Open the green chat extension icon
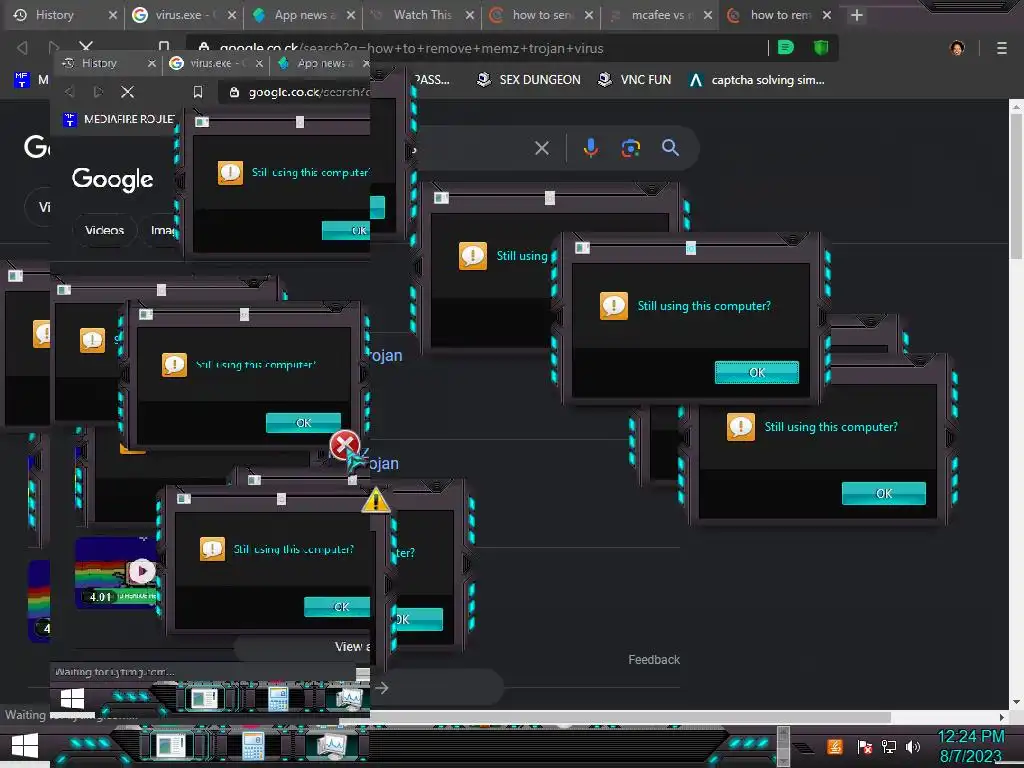The height and width of the screenshot is (768, 1024). point(786,48)
